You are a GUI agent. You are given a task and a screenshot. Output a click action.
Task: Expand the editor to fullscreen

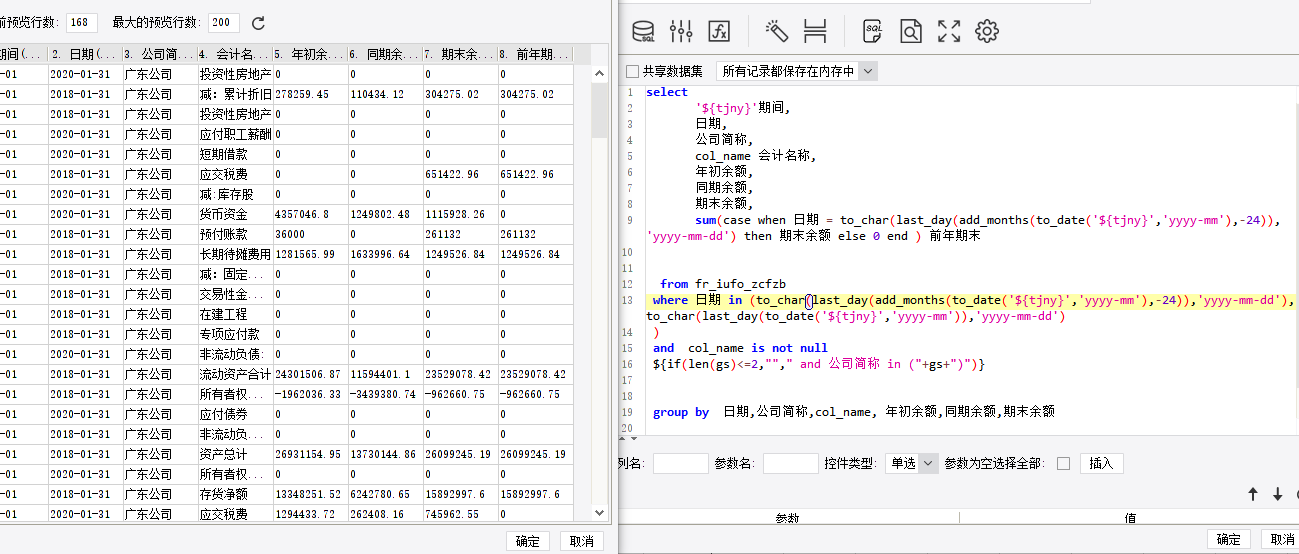pyautogui.click(x=949, y=32)
